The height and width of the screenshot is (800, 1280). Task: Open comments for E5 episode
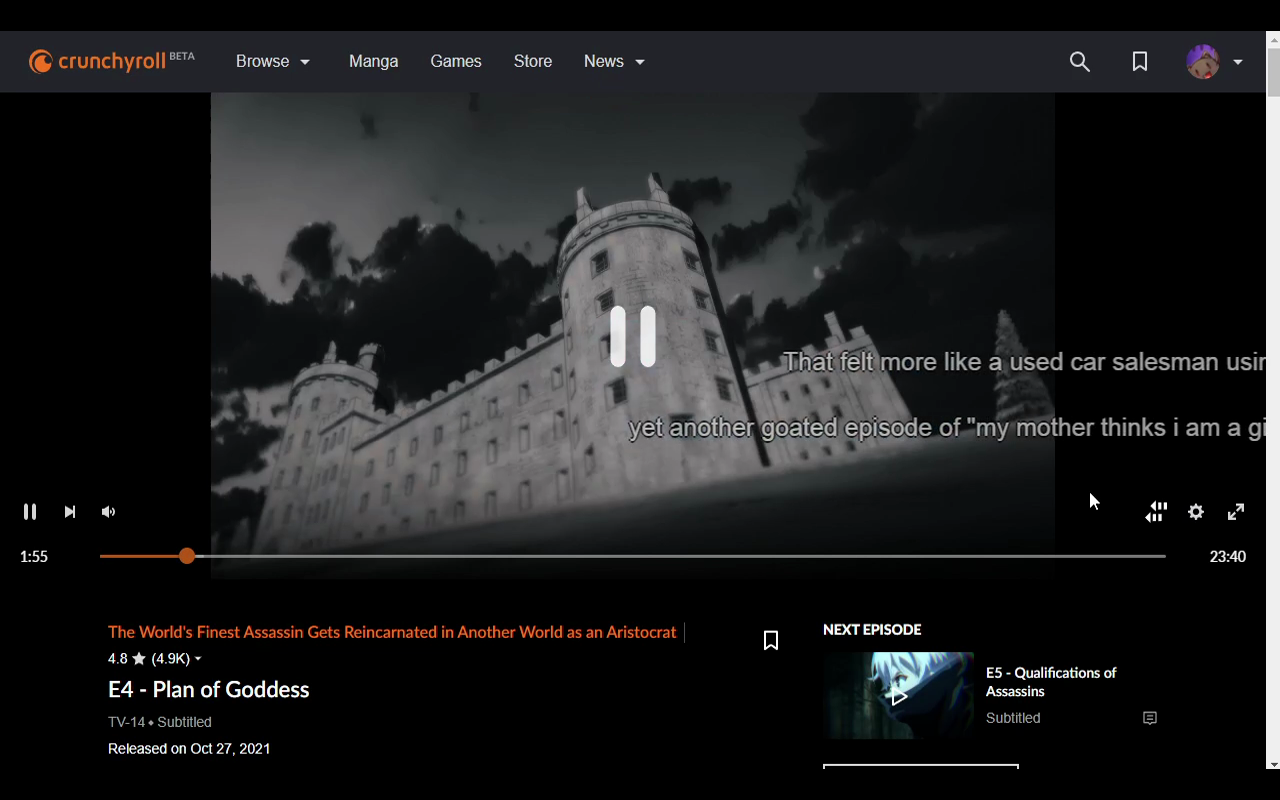(1150, 718)
